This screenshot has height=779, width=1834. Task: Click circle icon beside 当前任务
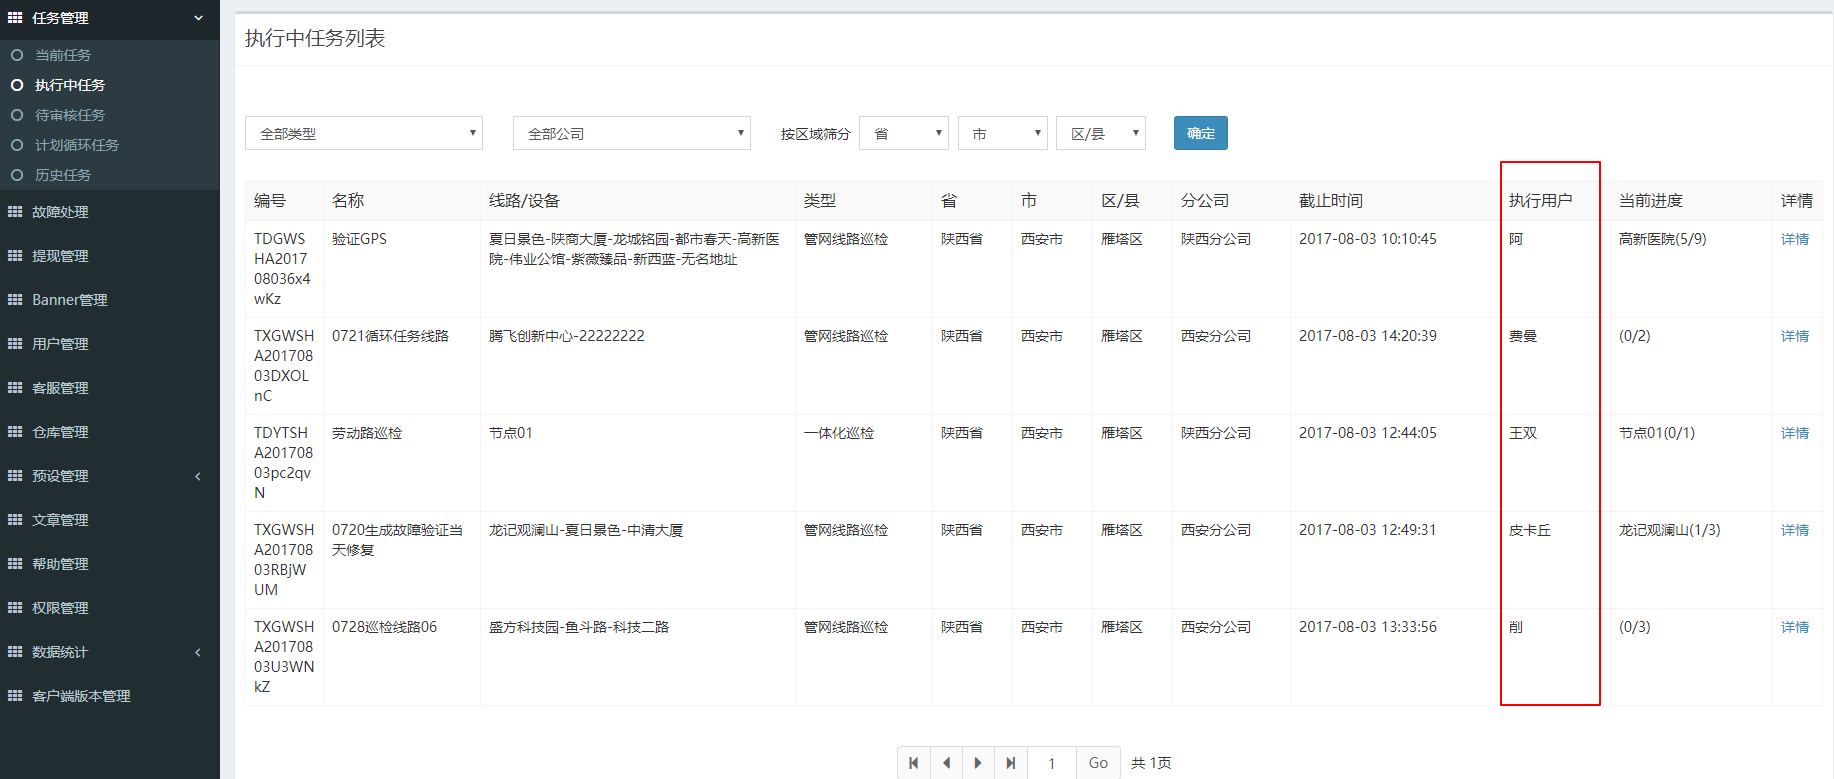[x=17, y=55]
